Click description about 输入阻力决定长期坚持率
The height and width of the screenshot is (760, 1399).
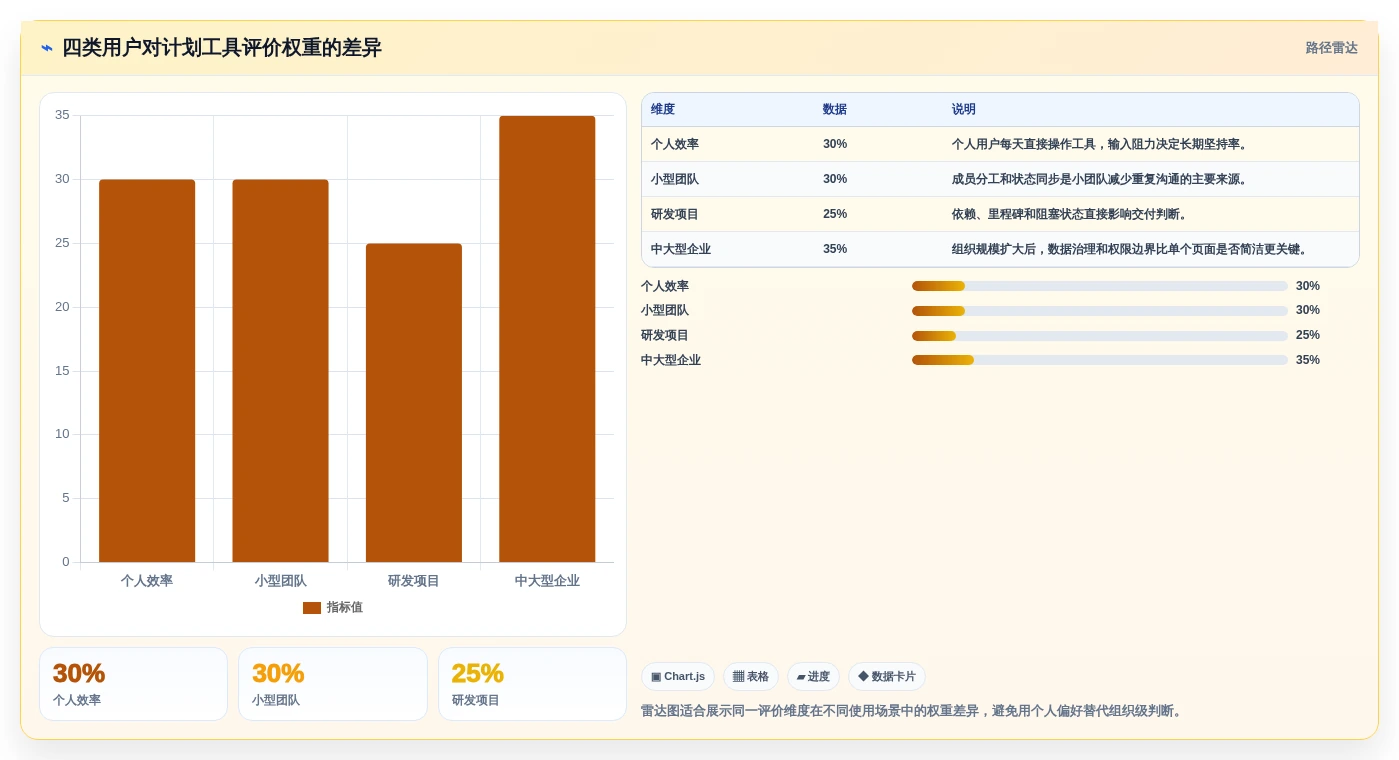[x=1100, y=144]
